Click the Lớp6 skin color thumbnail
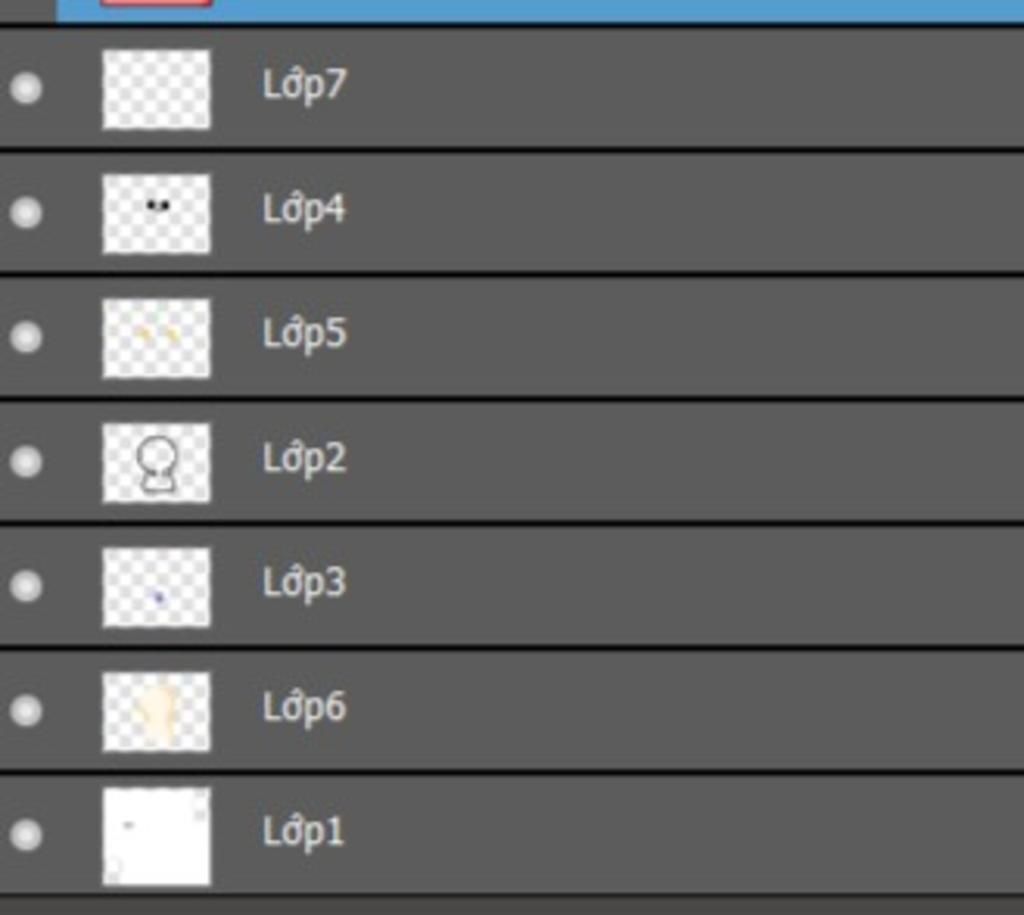Screen dimensions: 1024x915 [157, 711]
